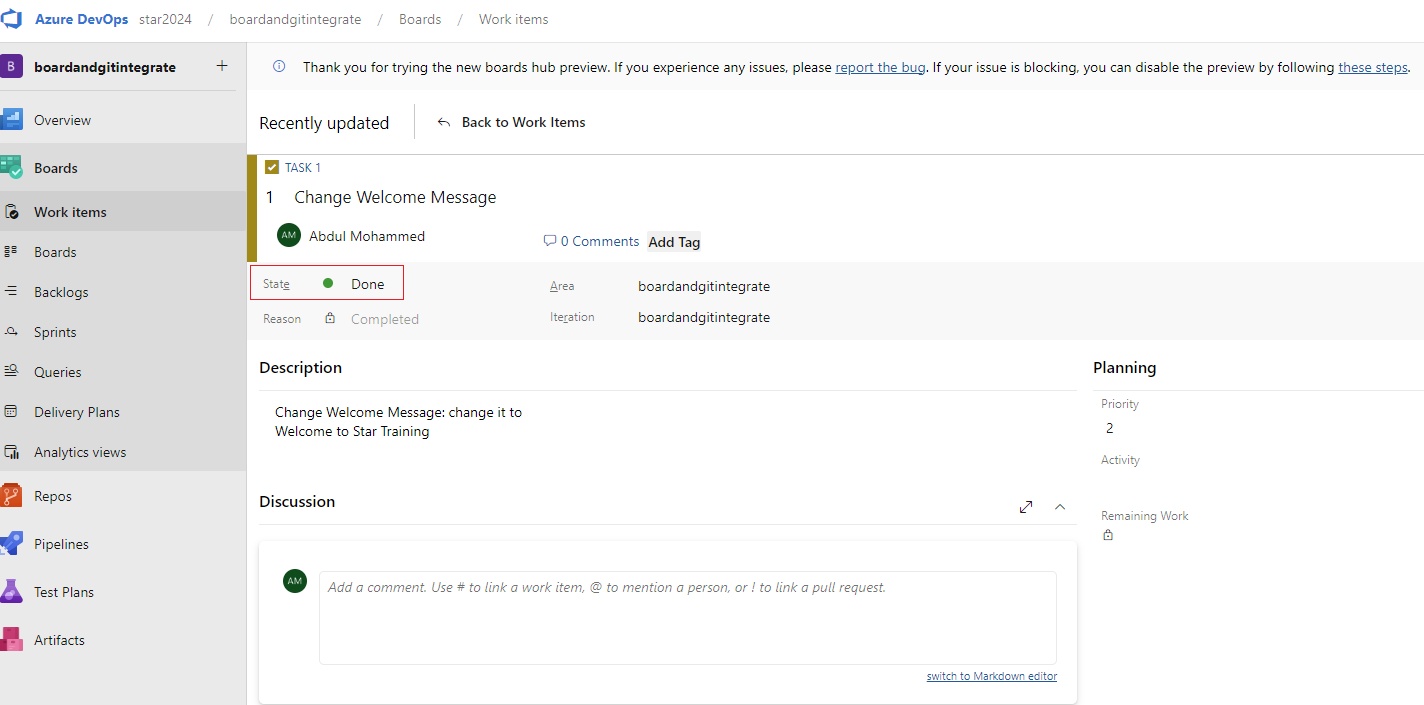Open the Pipelines hub icon
The image size is (1424, 705).
pos(12,544)
